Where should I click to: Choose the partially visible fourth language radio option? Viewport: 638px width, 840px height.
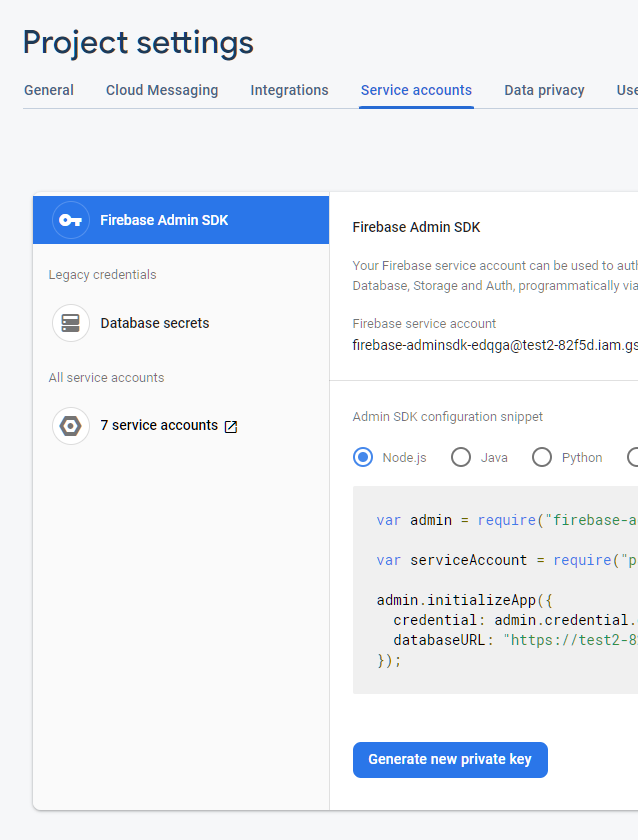(633, 457)
